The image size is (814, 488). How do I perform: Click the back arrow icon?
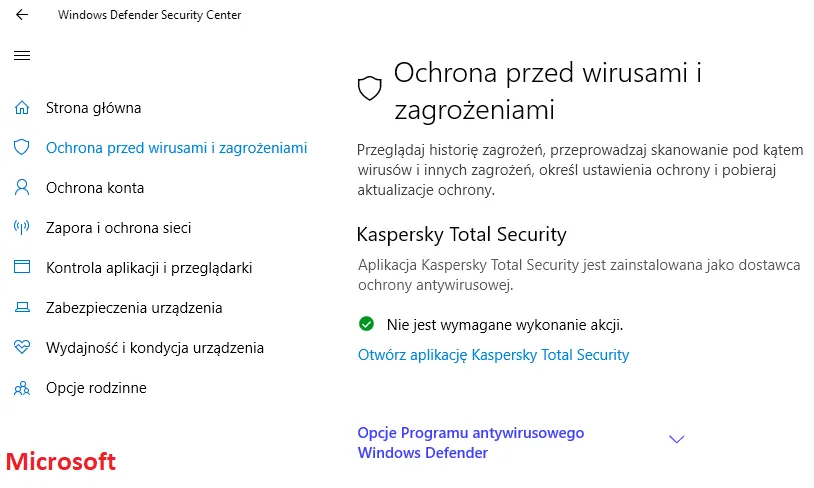(22, 15)
